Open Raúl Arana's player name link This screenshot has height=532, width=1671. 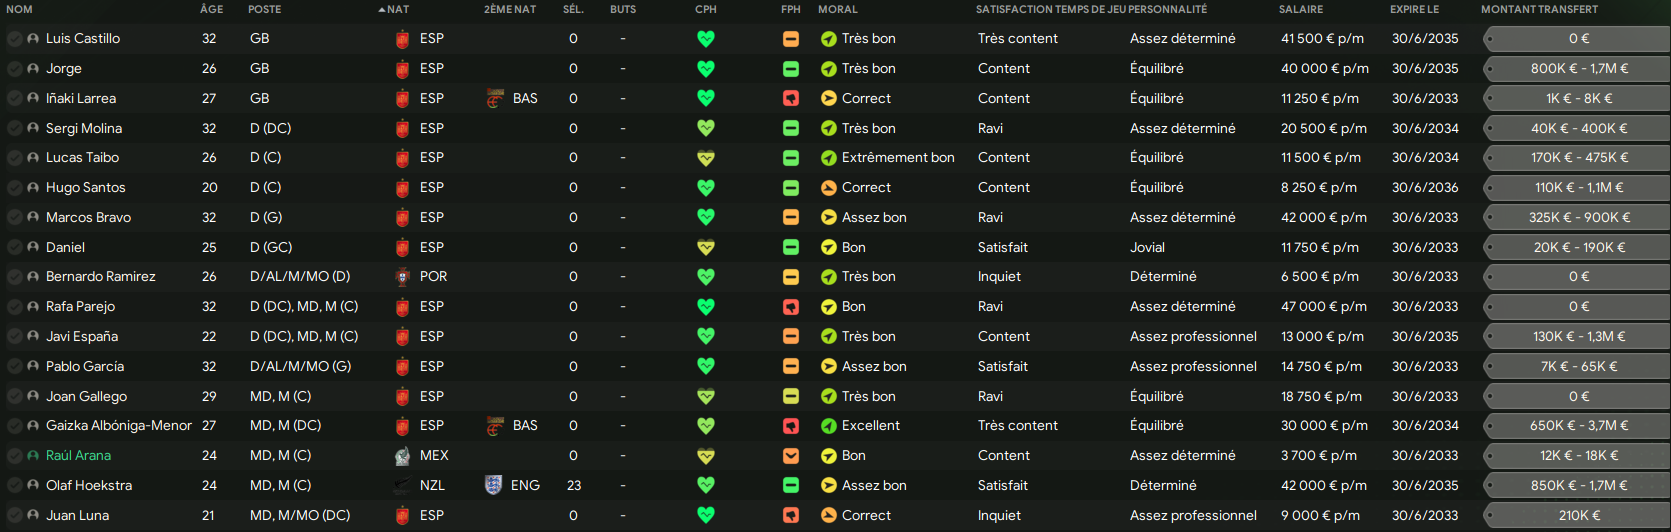click(78, 456)
